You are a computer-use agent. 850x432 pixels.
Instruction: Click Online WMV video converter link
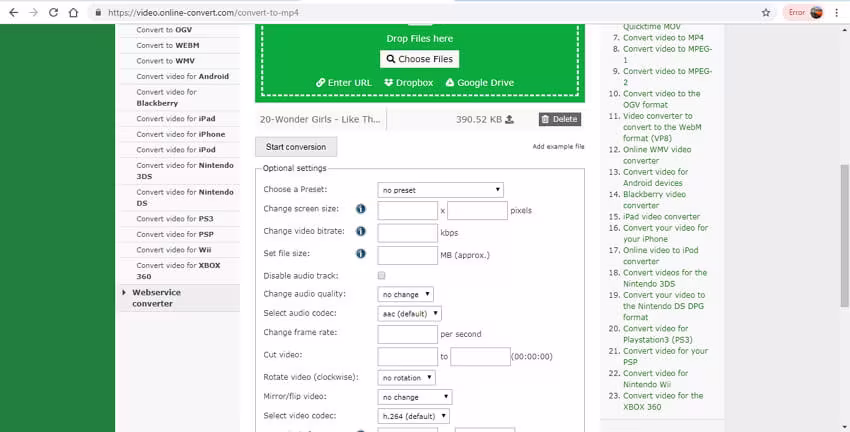click(x=657, y=155)
